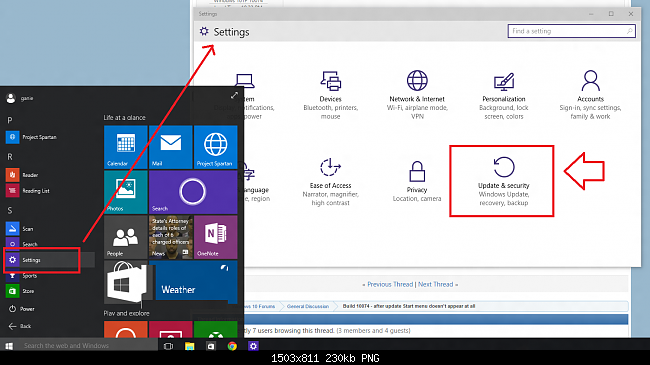Open Devices settings category
This screenshot has width=650, height=365.
pos(330,95)
